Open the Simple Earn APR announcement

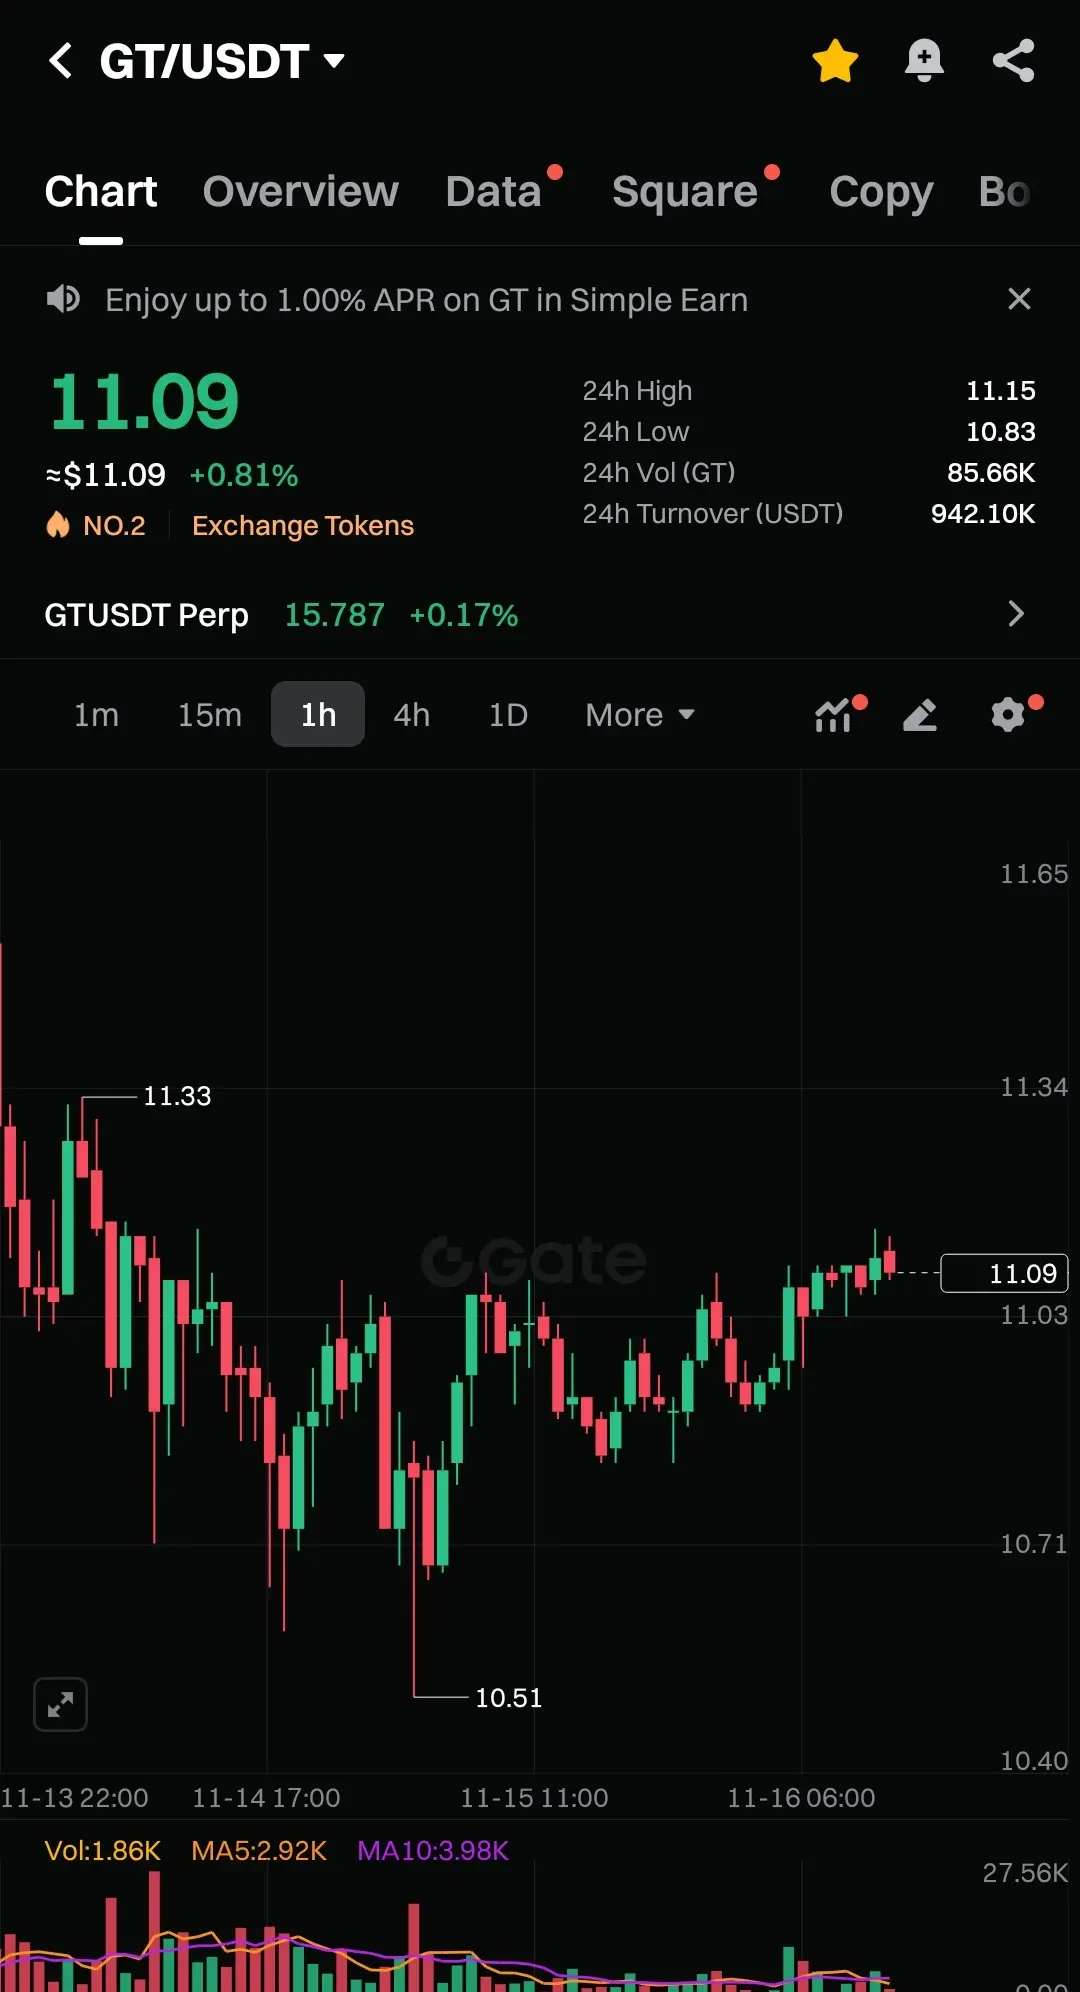tap(426, 300)
